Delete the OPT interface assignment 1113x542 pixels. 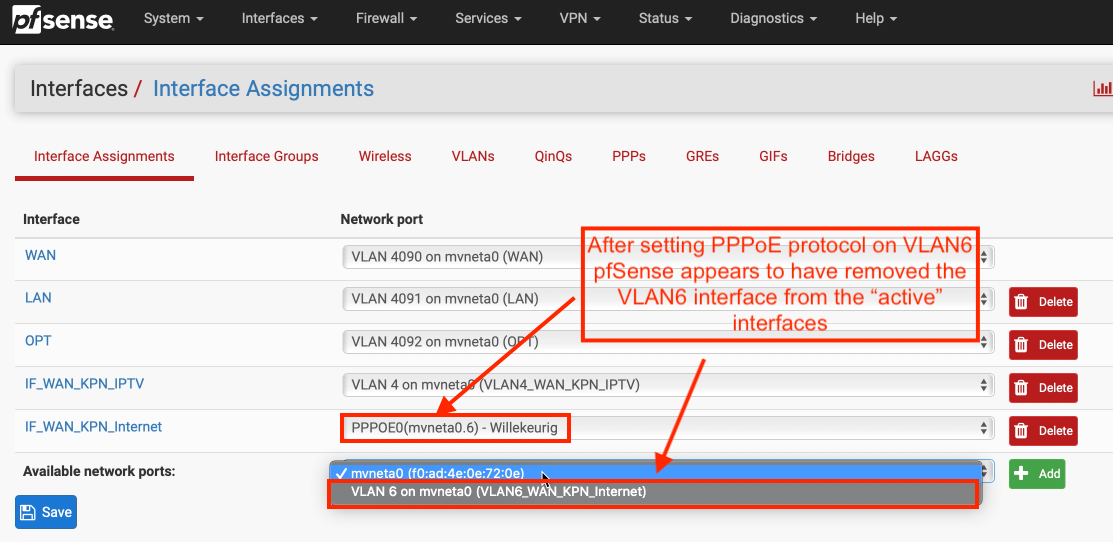click(x=1043, y=345)
